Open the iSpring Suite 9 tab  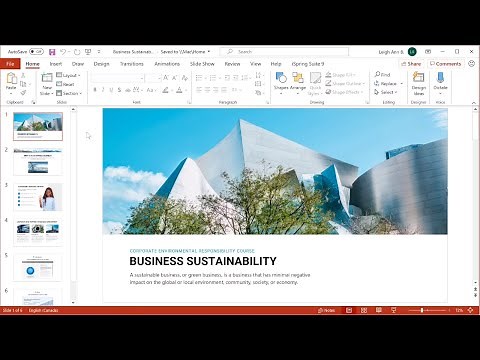click(x=308, y=64)
